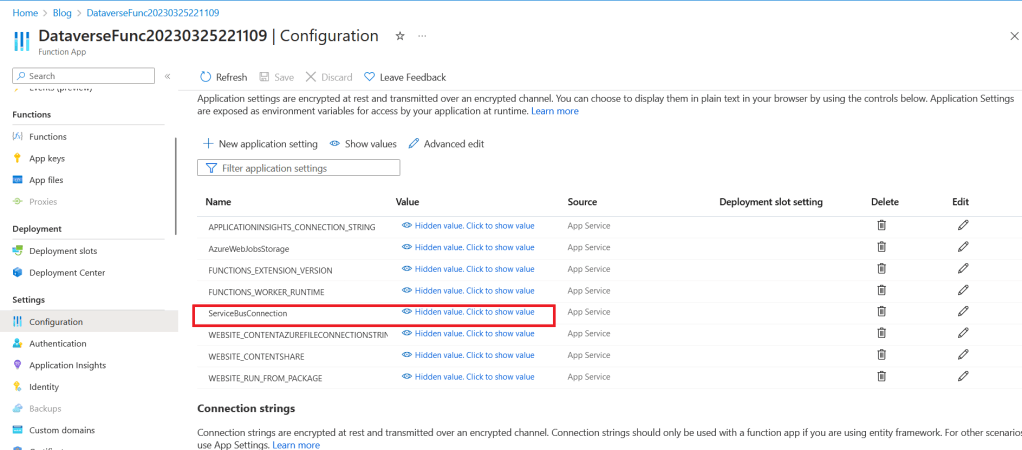The image size is (1022, 450).
Task: Follow Learn more link under Connection strings
Action: pos(296,445)
